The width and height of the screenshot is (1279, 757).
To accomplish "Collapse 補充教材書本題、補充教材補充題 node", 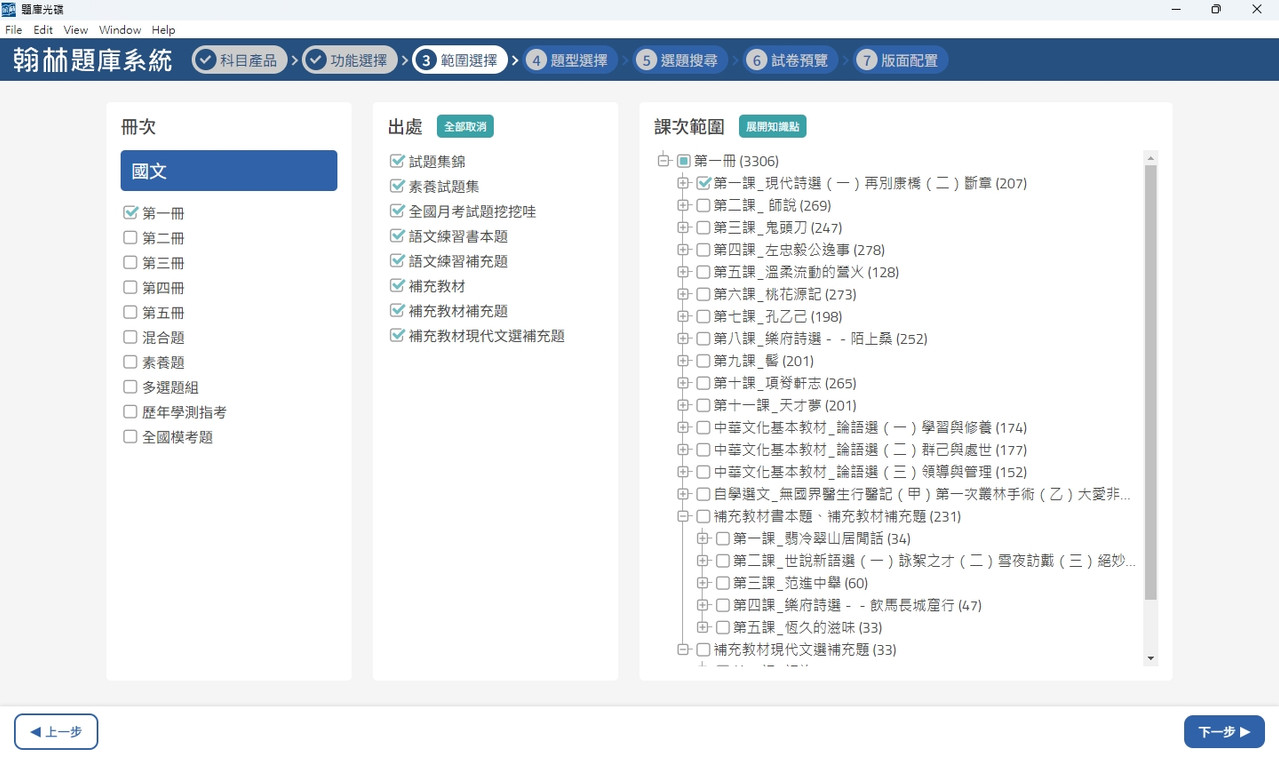I will point(683,516).
